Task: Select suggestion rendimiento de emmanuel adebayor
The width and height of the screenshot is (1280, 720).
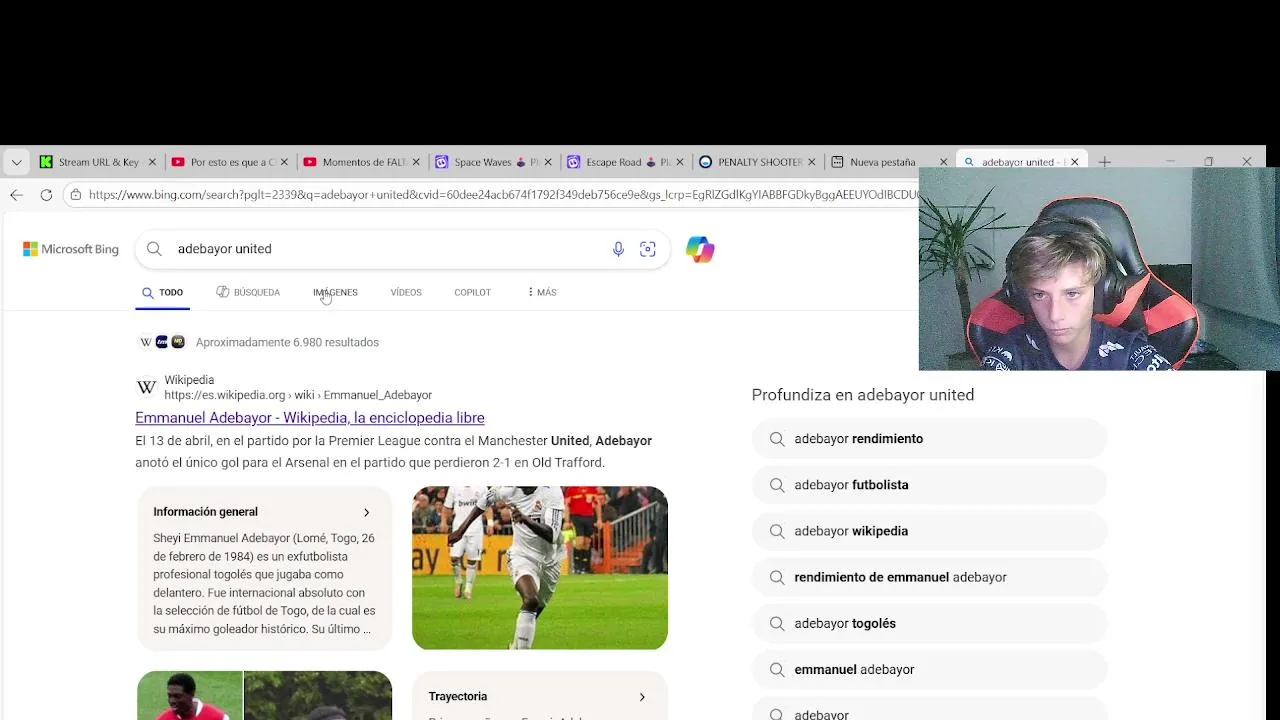Action: pyautogui.click(x=929, y=577)
